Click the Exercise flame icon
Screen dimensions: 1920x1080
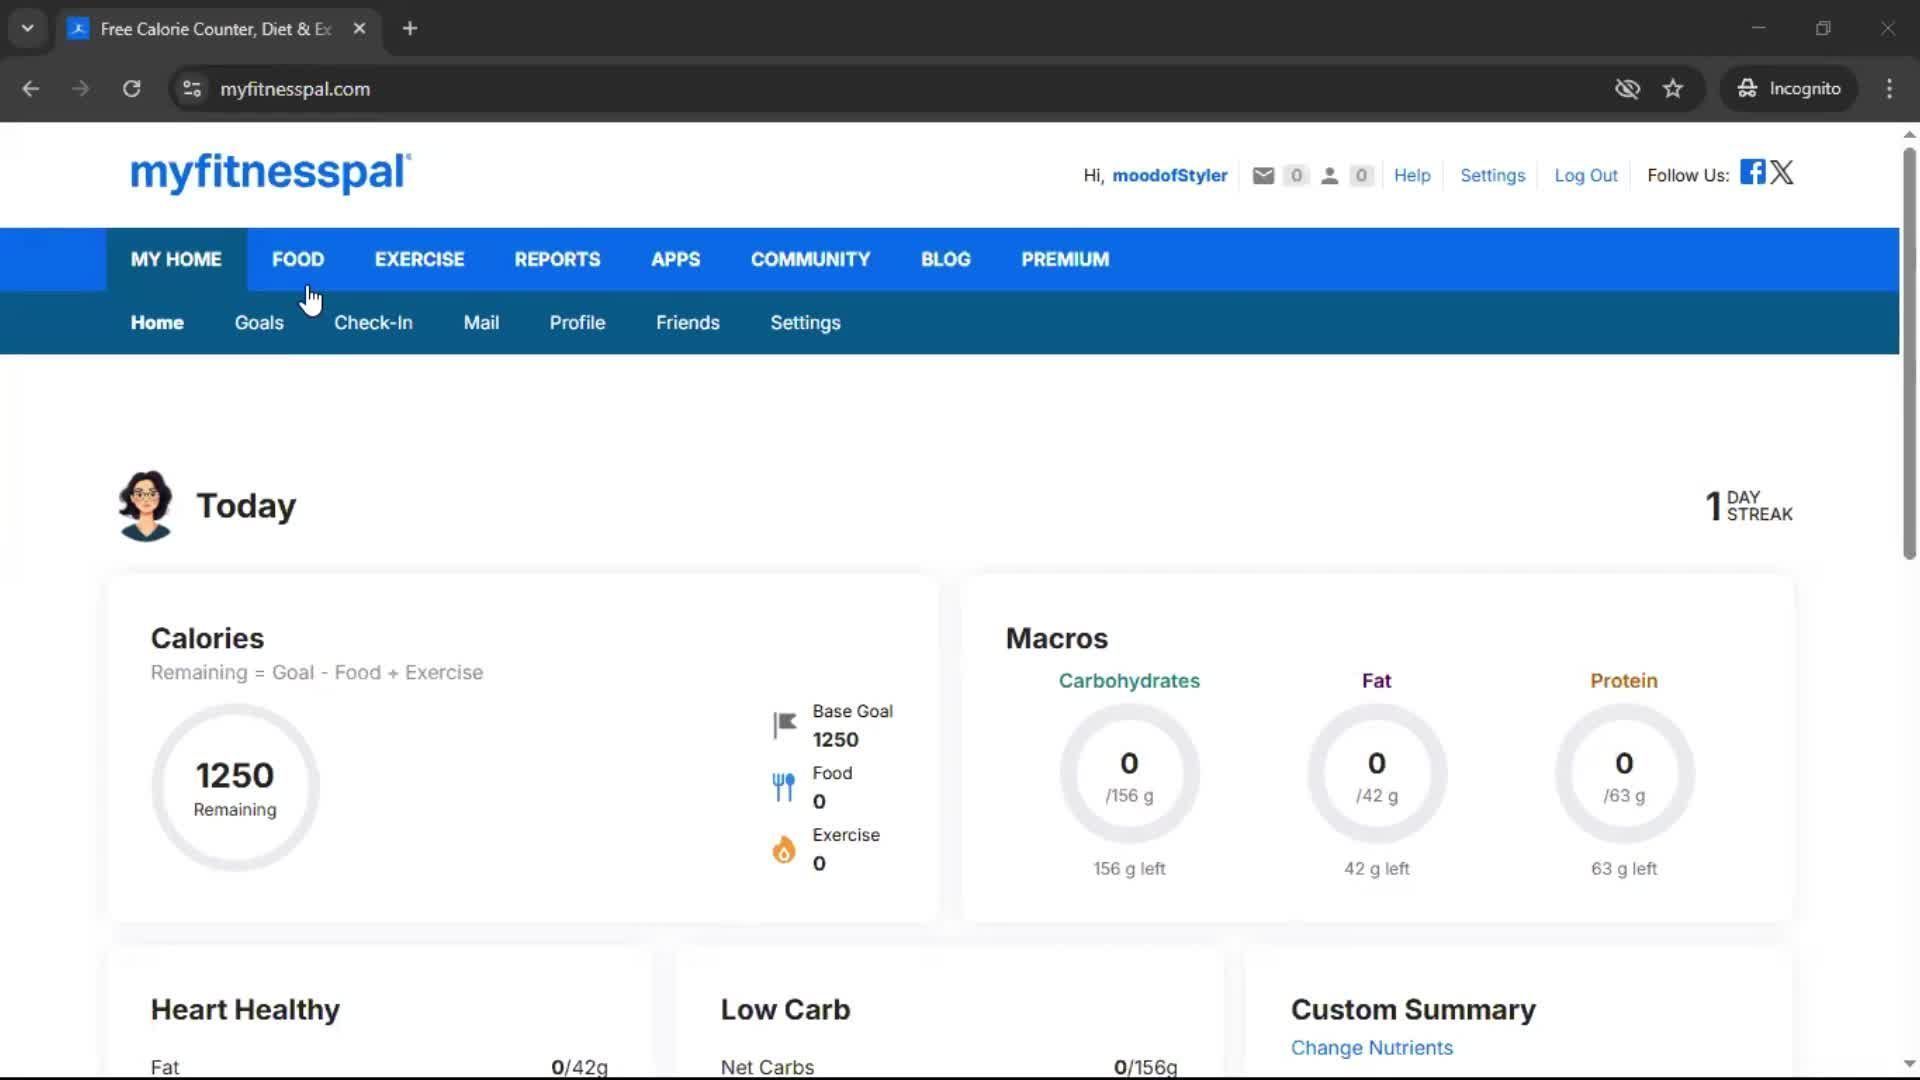784,849
